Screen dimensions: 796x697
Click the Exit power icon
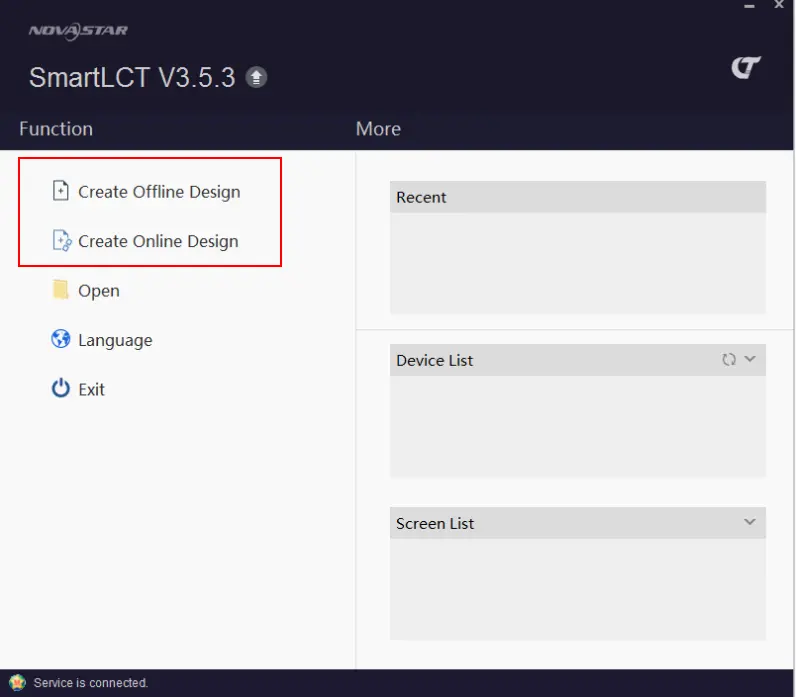coord(61,389)
